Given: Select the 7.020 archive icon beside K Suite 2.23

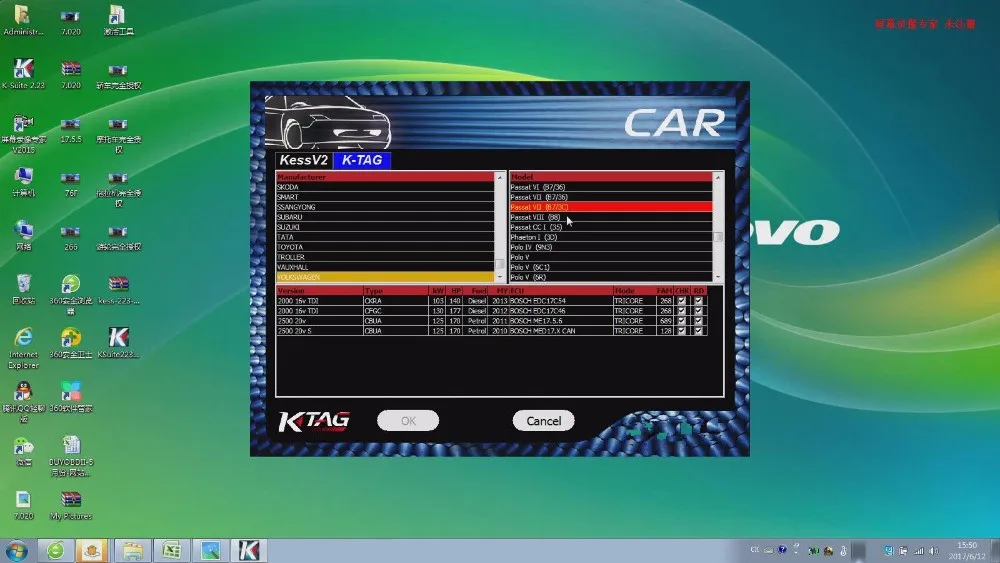Looking at the screenshot, I should [x=71, y=73].
